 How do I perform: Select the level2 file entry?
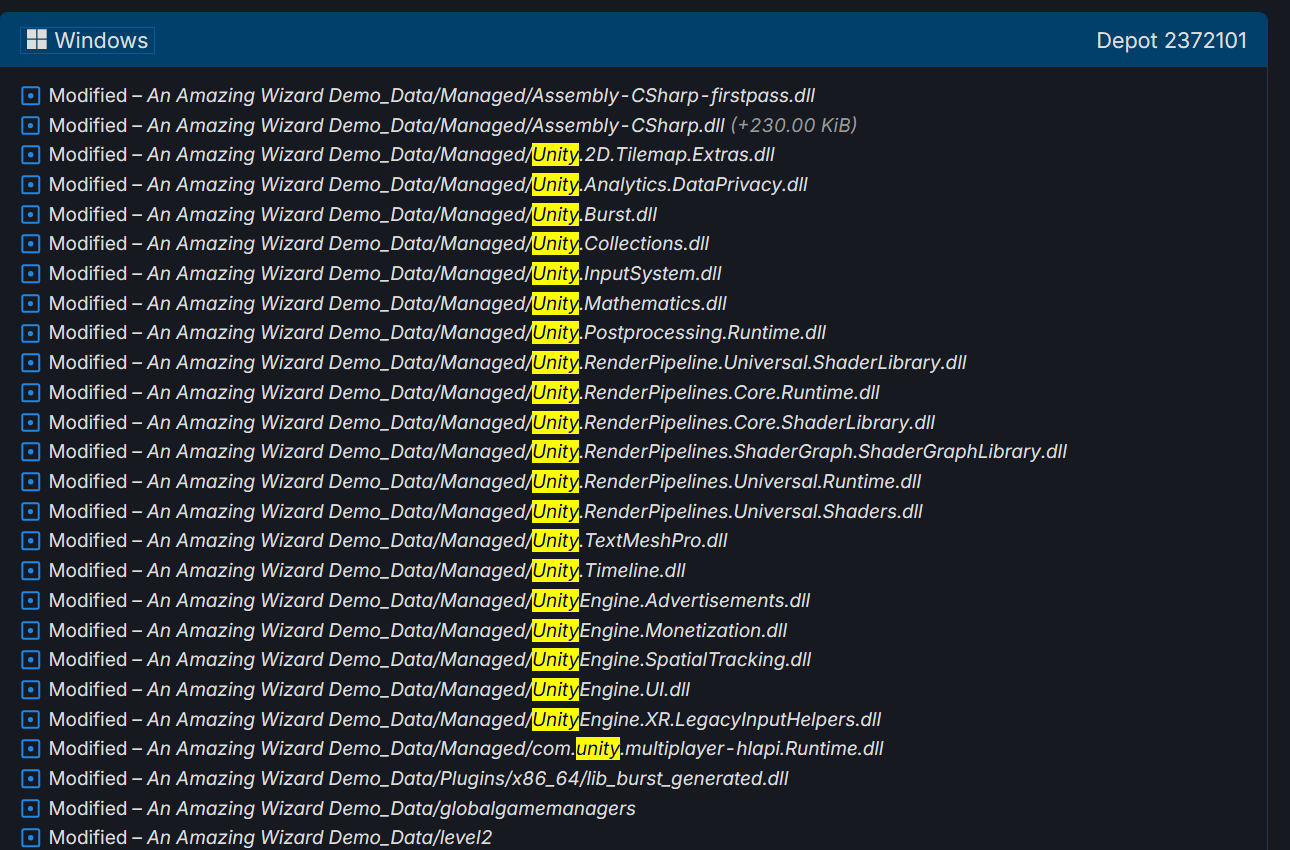click(320, 838)
